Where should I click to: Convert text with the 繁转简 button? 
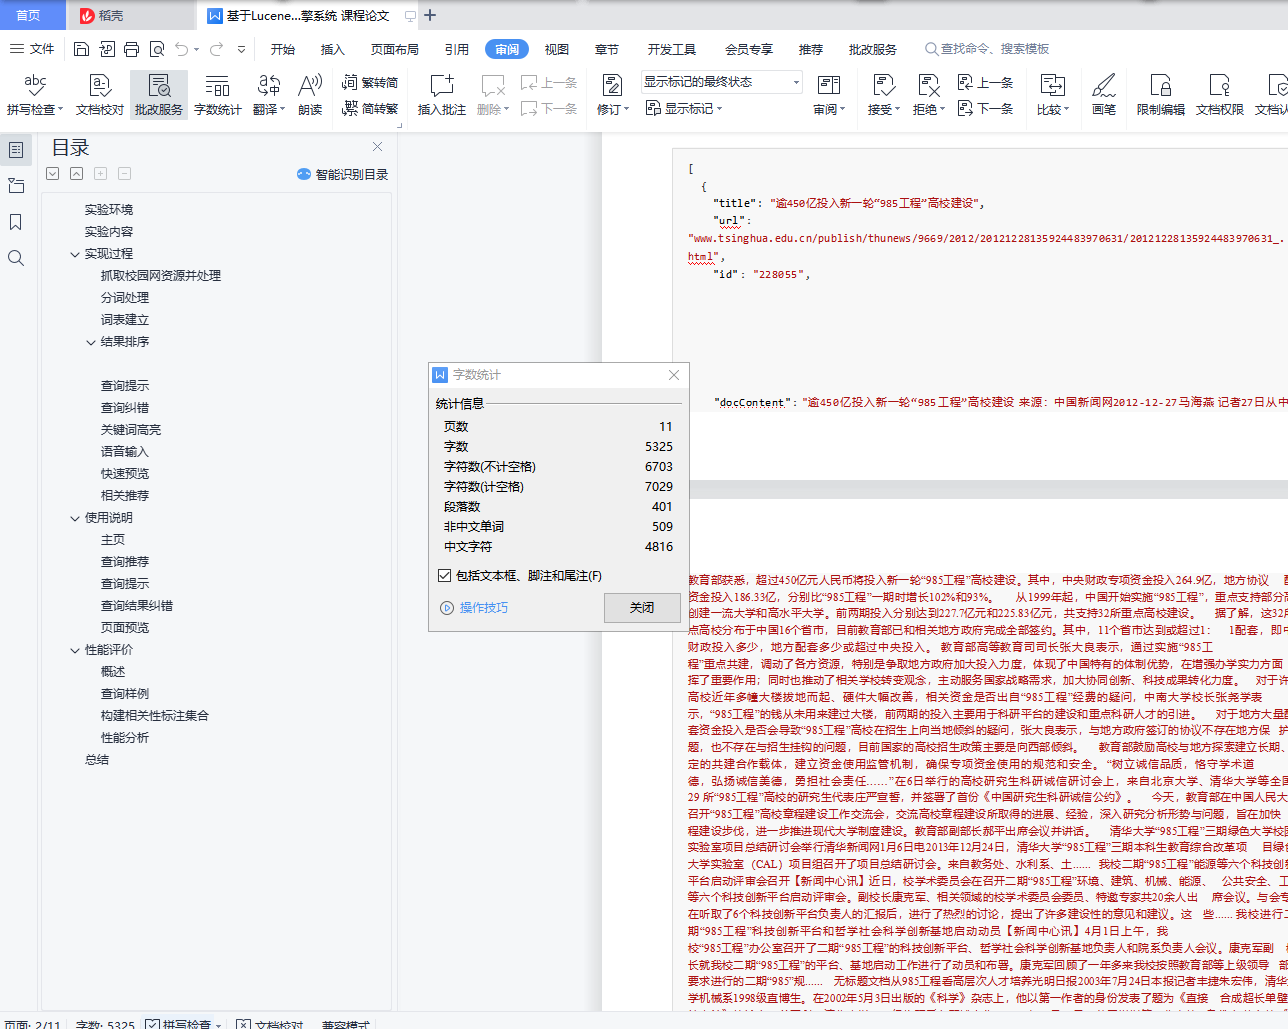pos(370,82)
